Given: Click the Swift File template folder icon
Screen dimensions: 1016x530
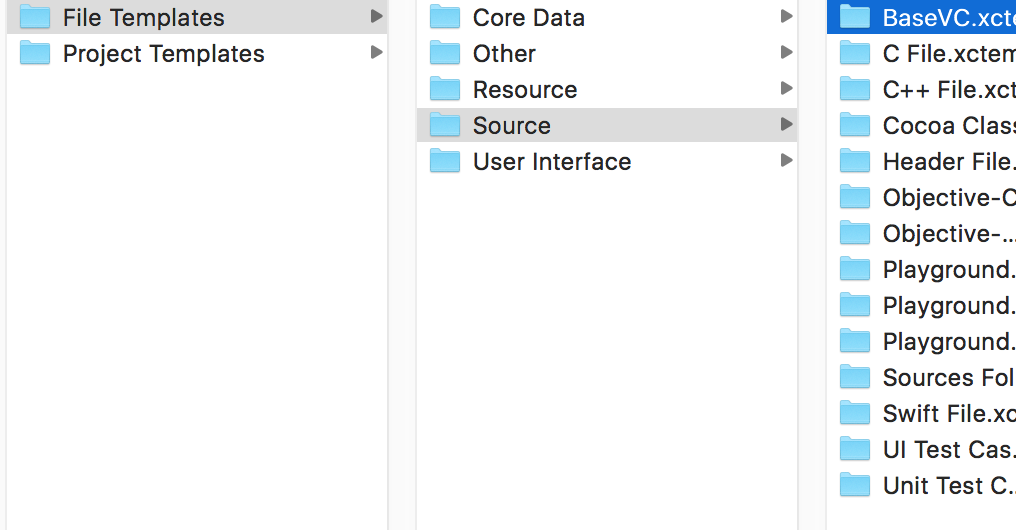Looking at the screenshot, I should pyautogui.click(x=855, y=413).
